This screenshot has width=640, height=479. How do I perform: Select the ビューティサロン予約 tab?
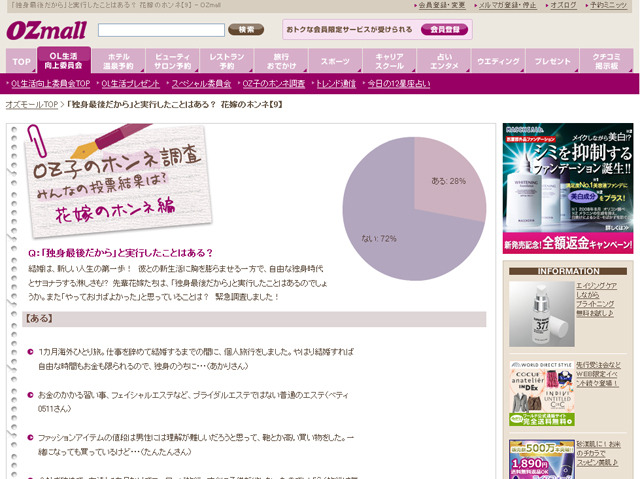[x=173, y=61]
